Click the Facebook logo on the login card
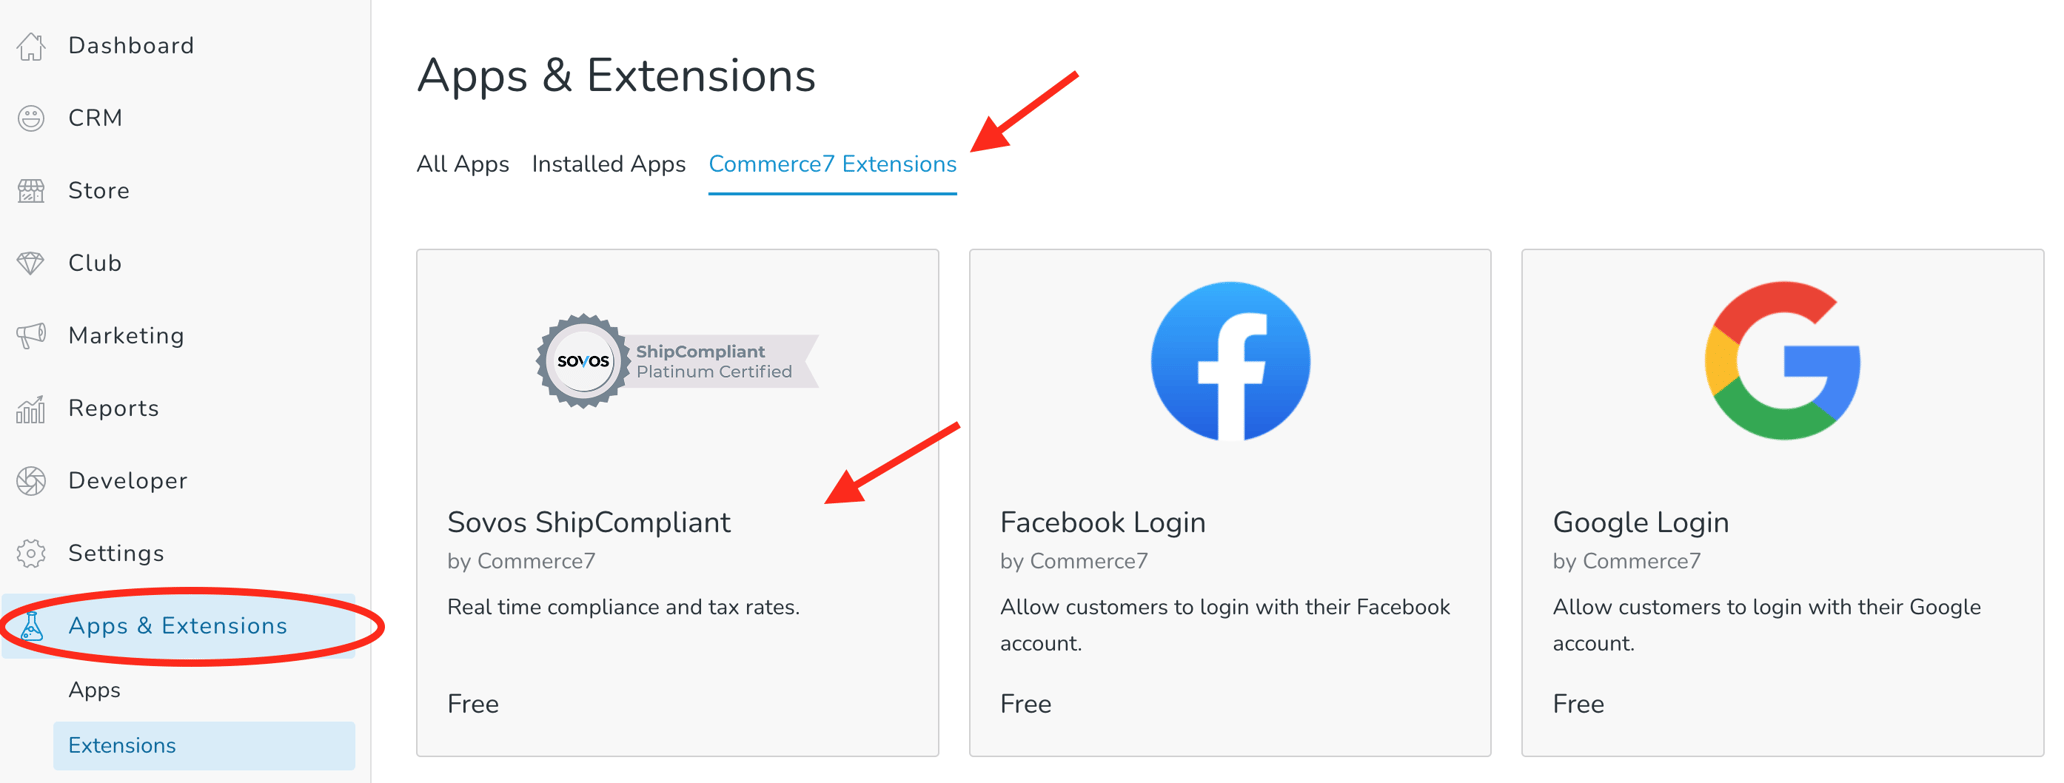2064x783 pixels. (1230, 361)
